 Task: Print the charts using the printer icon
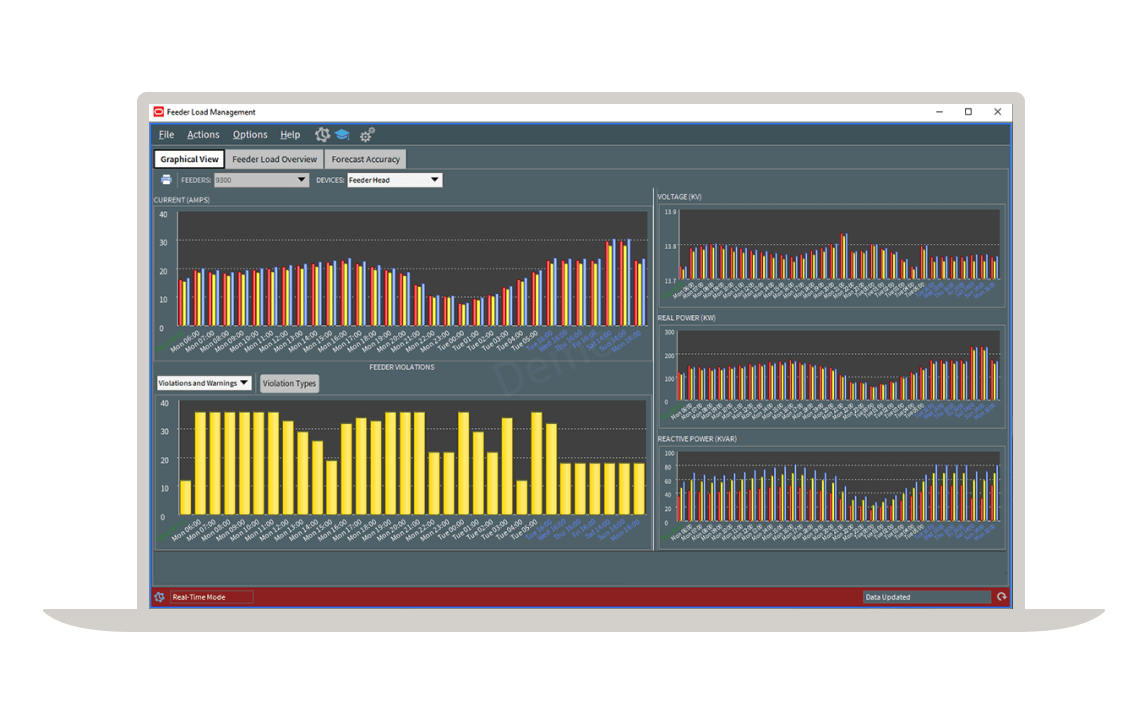166,180
